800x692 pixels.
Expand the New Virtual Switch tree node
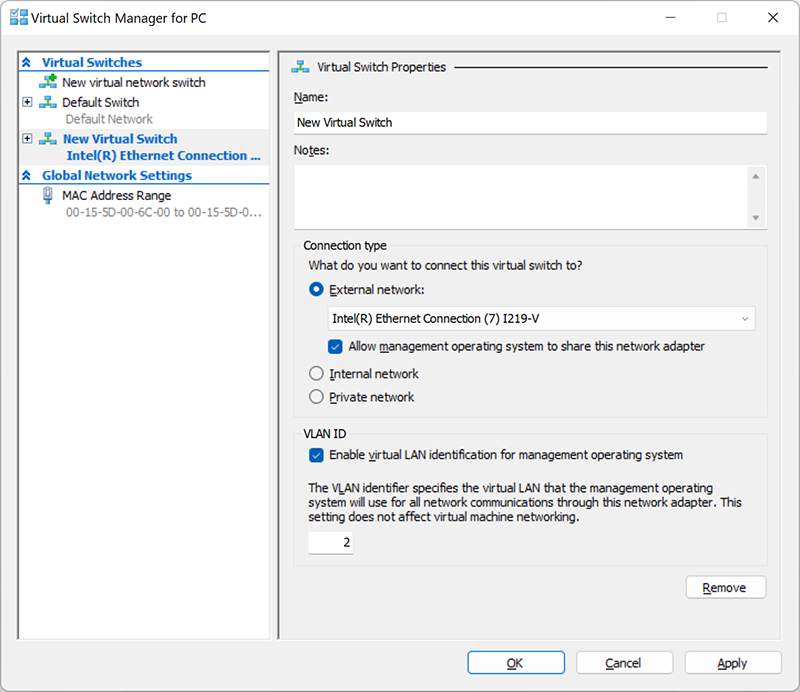coord(27,139)
